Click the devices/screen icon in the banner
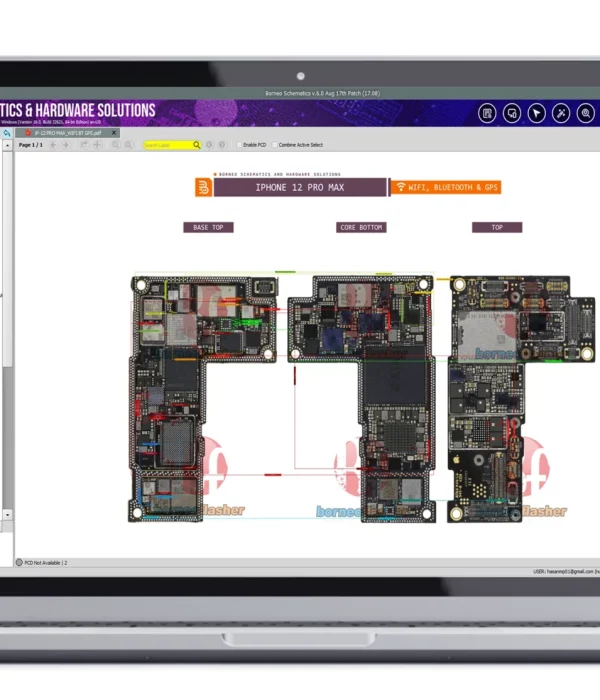 tap(512, 113)
